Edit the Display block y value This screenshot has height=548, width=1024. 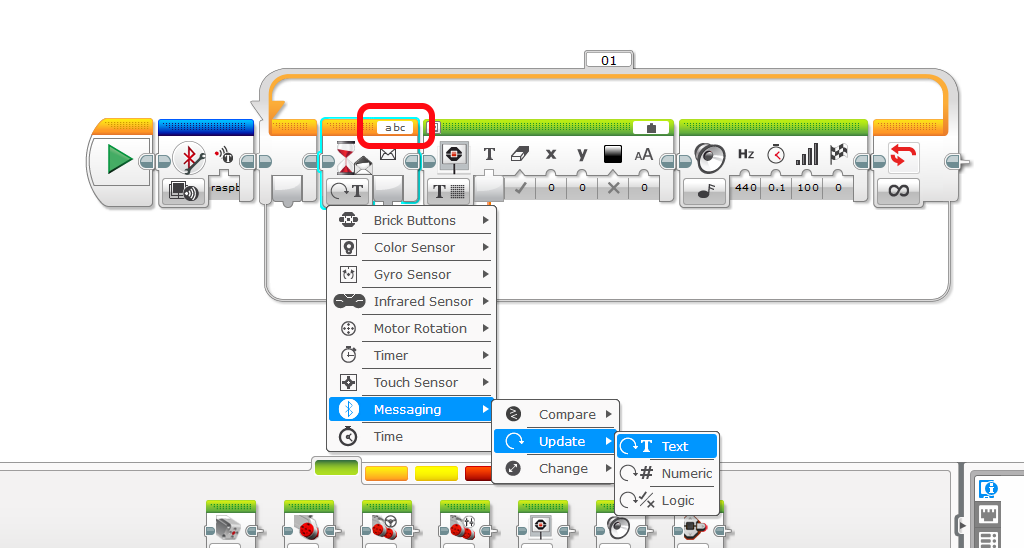pyautogui.click(x=582, y=187)
